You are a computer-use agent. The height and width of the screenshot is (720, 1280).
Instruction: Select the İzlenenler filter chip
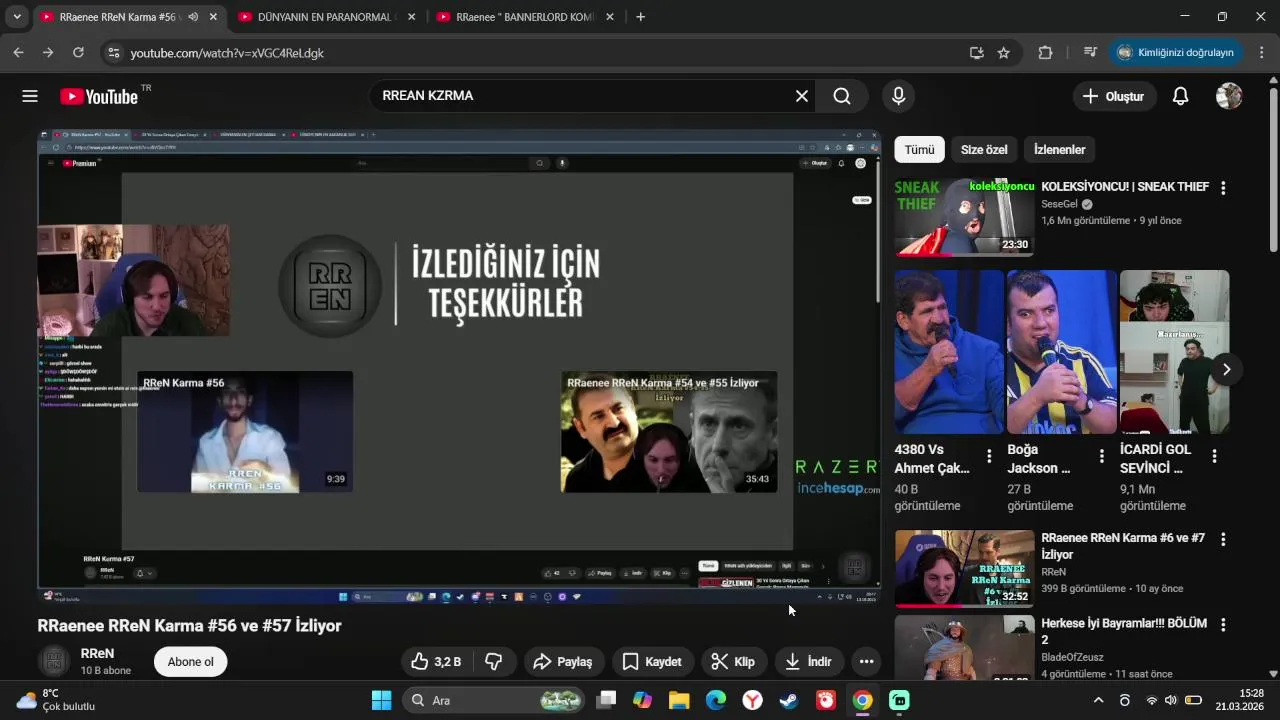tap(1059, 150)
